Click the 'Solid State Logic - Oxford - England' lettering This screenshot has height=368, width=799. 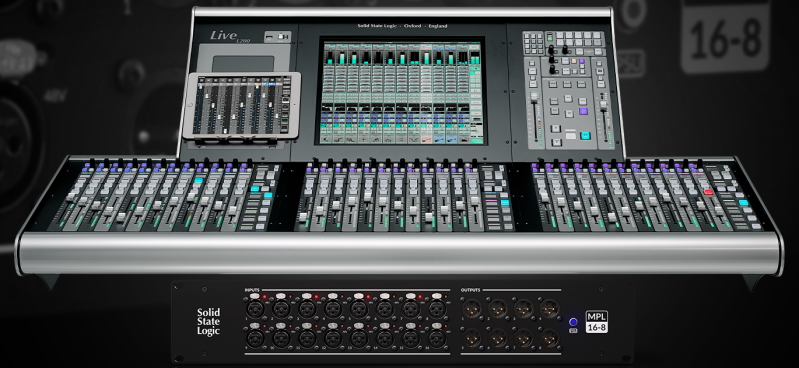(403, 25)
